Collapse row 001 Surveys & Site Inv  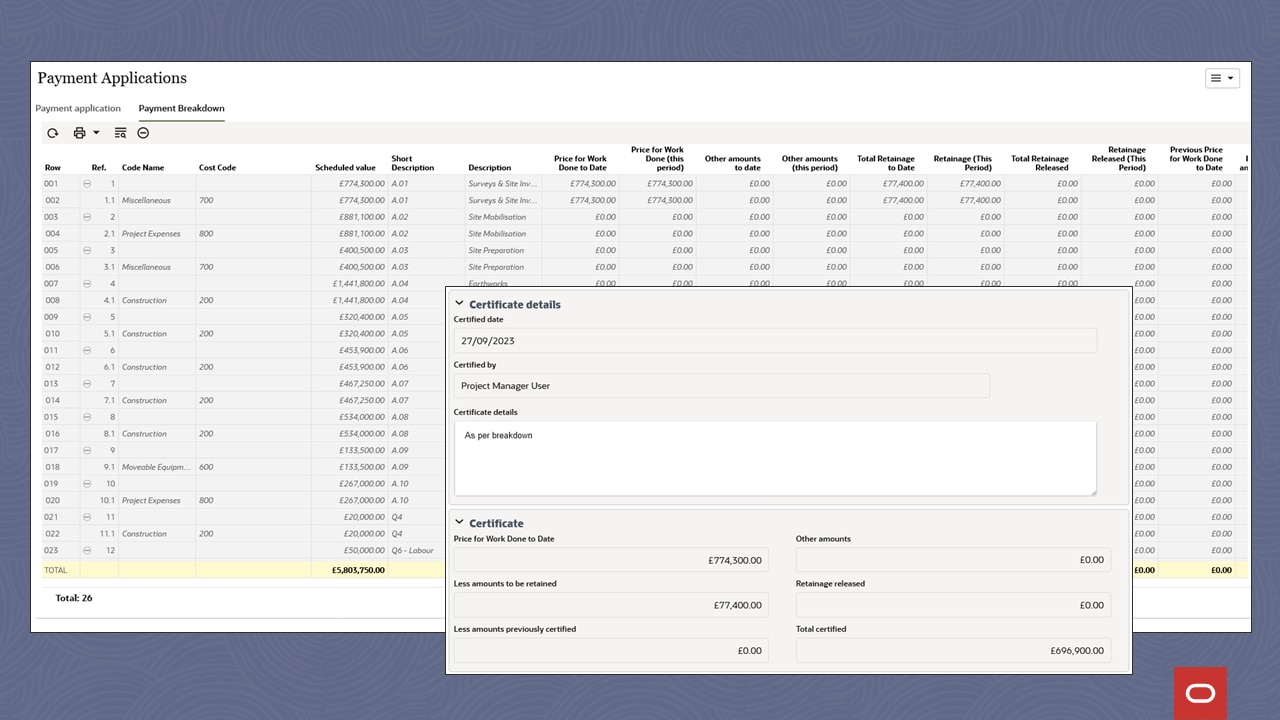(88, 183)
